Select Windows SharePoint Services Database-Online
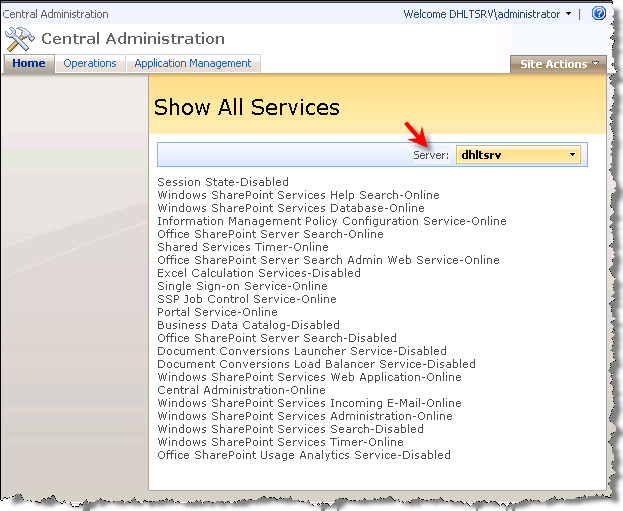This screenshot has width=623, height=511. (291, 208)
